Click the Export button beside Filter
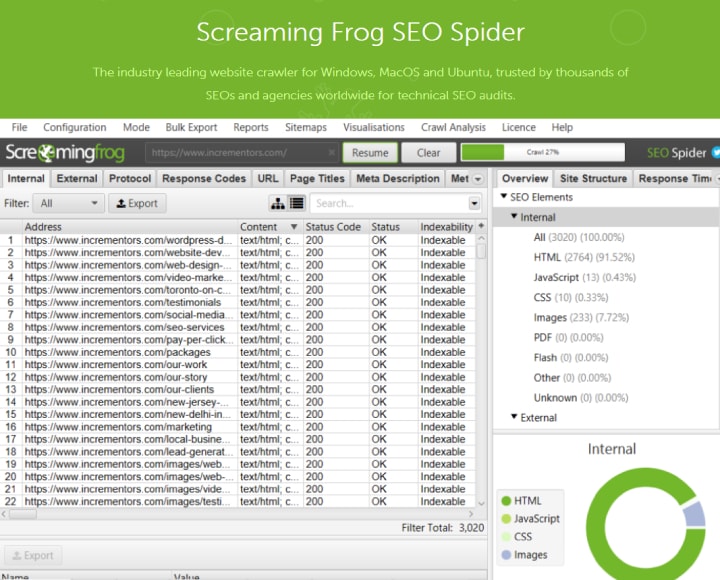720x580 pixels. (137, 203)
